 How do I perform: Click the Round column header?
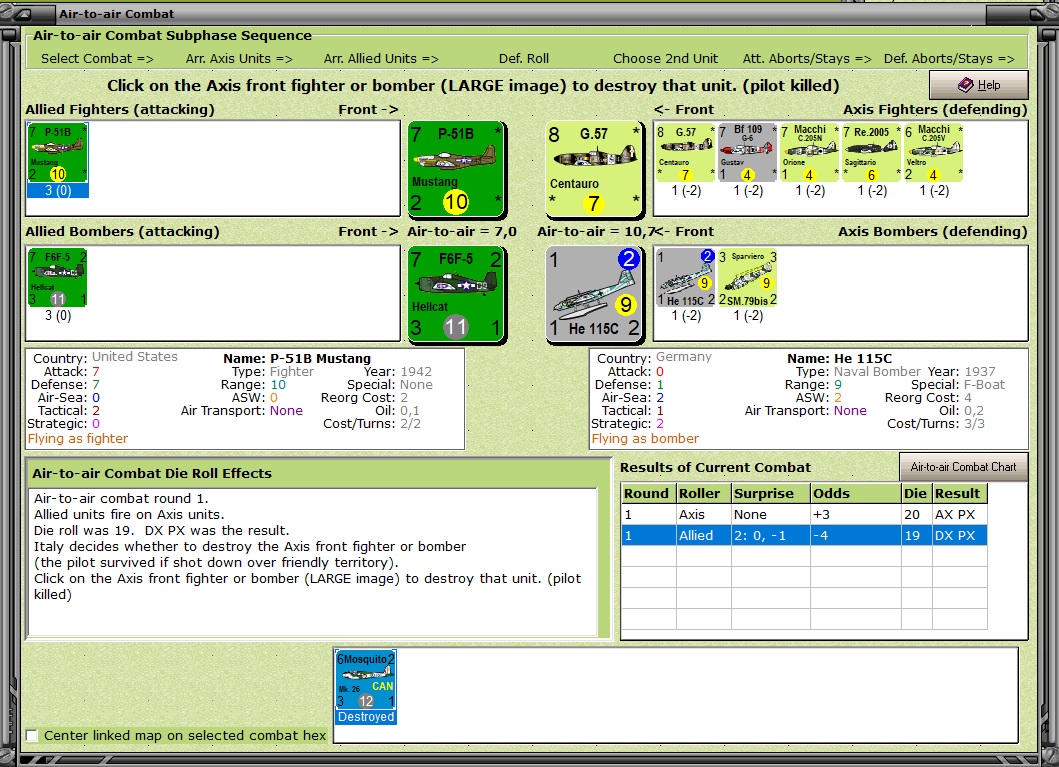coord(648,494)
